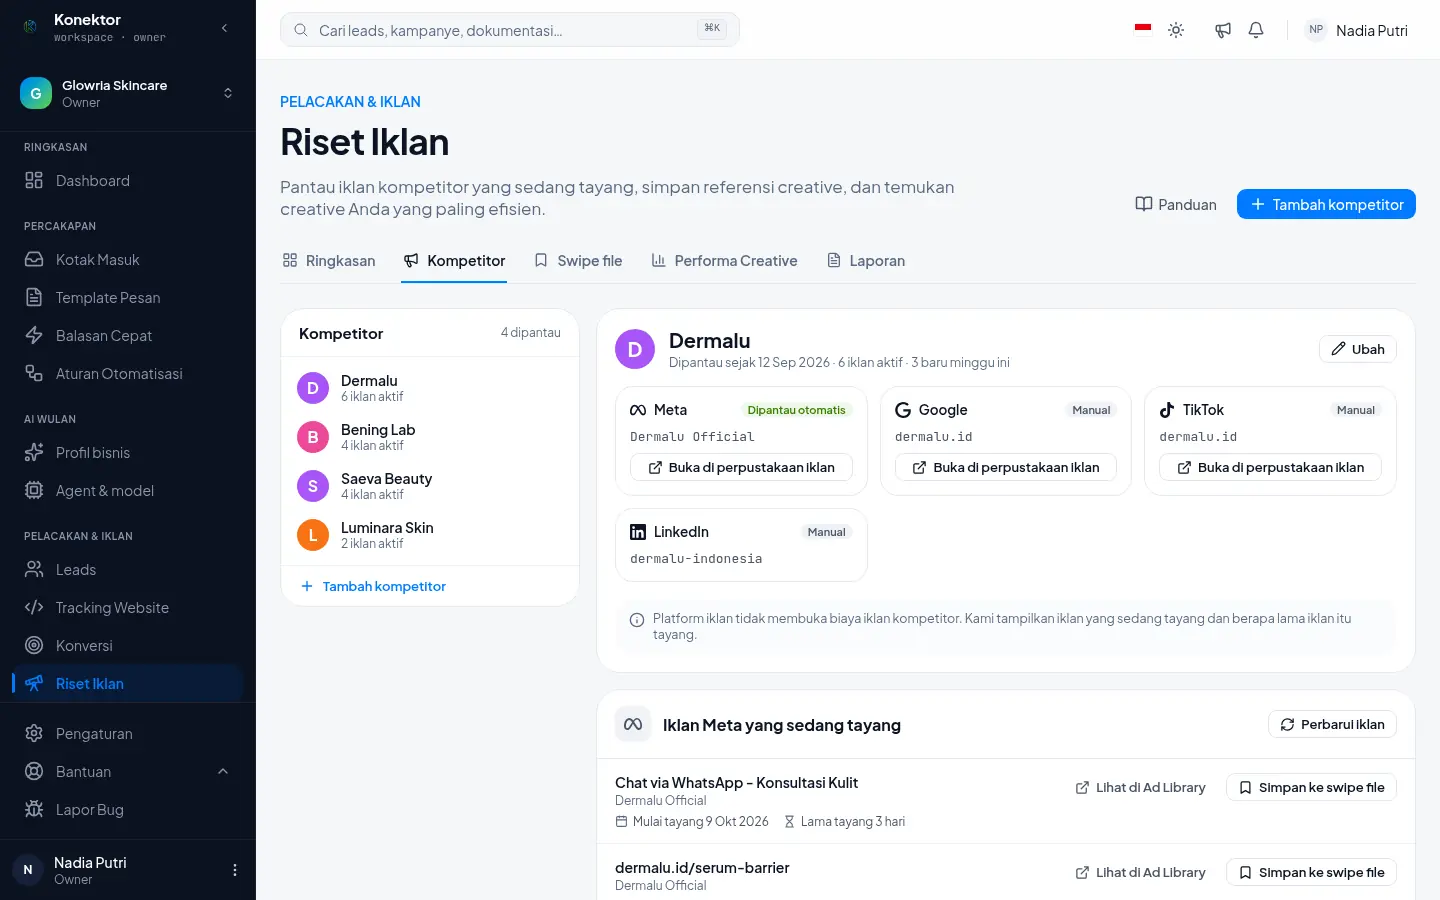The image size is (1440, 900).
Task: Click Ubah to edit Dermalu
Action: click(1358, 349)
